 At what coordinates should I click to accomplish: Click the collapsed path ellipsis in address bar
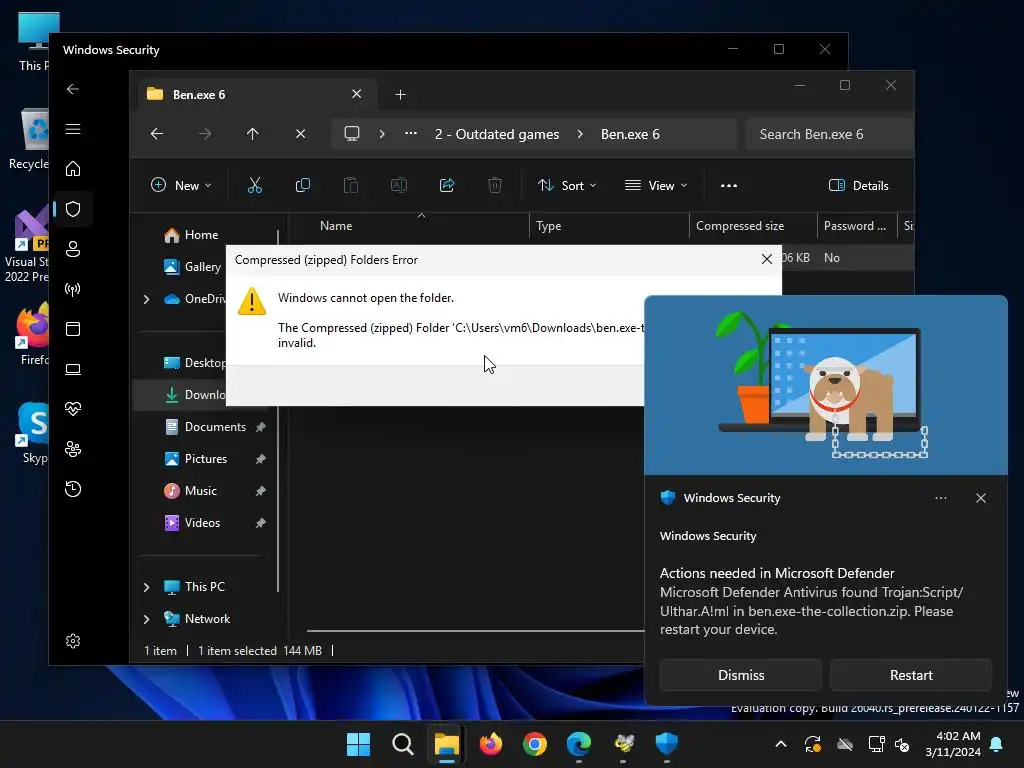click(x=411, y=133)
